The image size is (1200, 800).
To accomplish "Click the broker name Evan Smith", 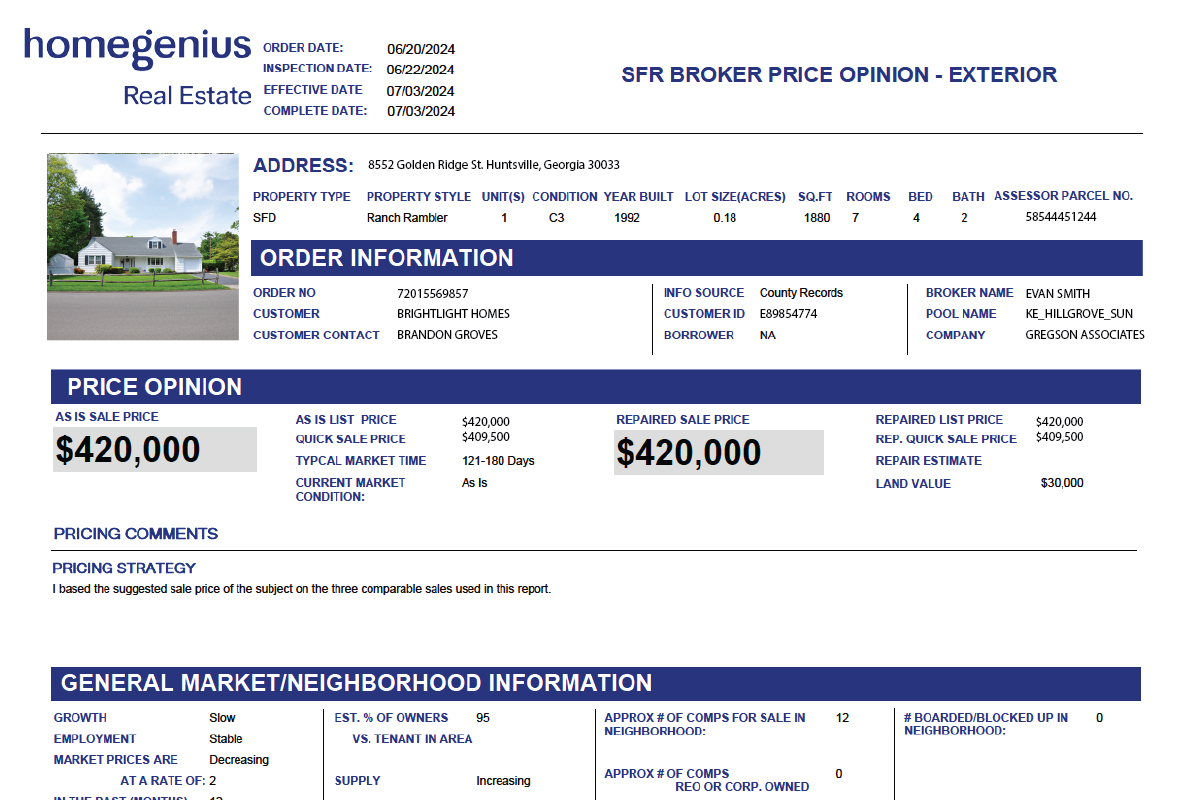I will tap(1059, 294).
